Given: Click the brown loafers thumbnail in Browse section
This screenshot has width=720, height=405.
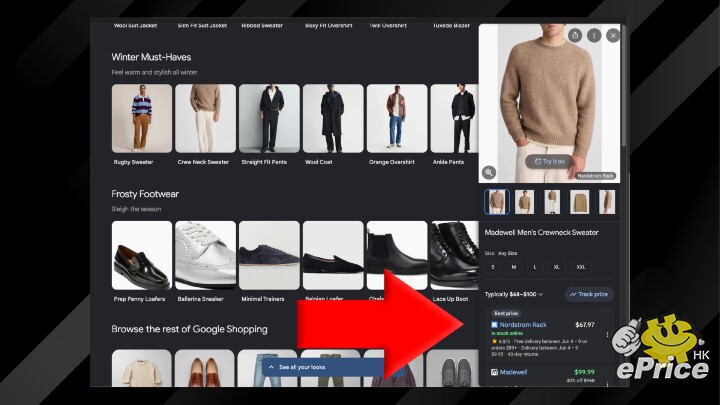Looking at the screenshot, I should pyautogui.click(x=205, y=368).
